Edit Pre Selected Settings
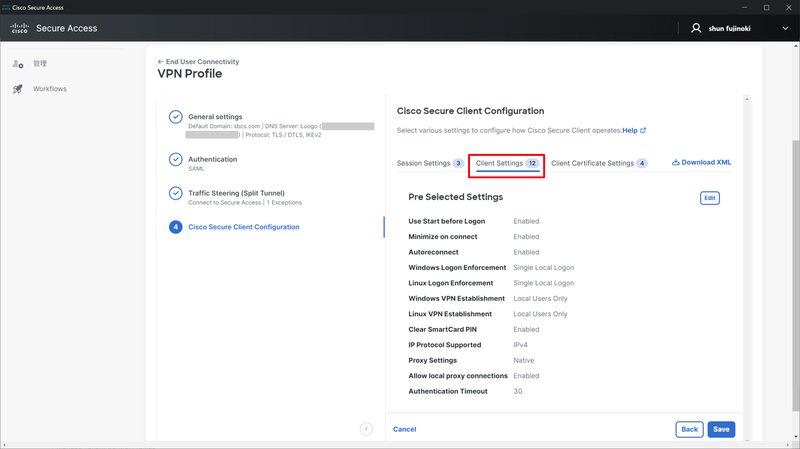This screenshot has height=449, width=800. coord(710,198)
